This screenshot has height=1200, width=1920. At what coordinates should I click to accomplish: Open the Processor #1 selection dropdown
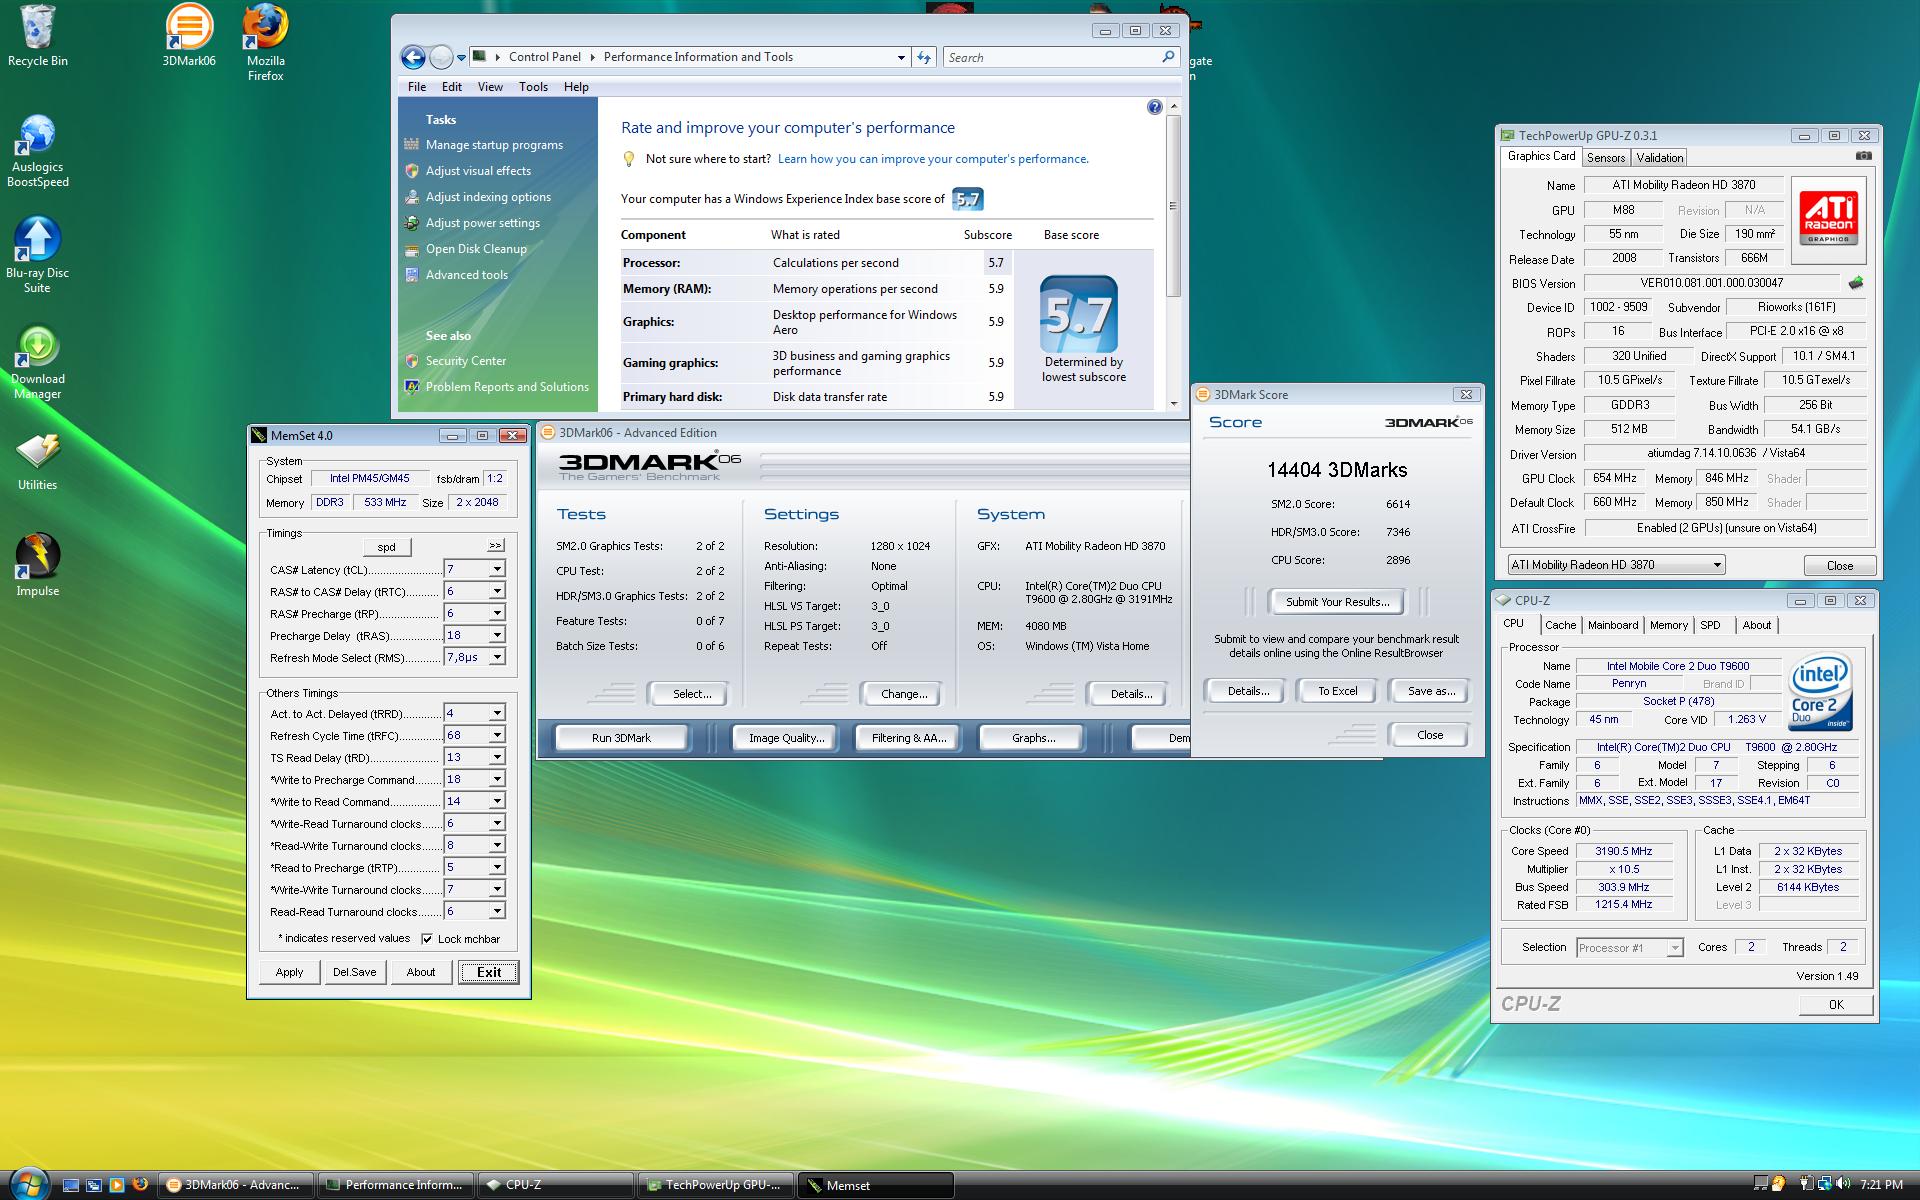1674,948
